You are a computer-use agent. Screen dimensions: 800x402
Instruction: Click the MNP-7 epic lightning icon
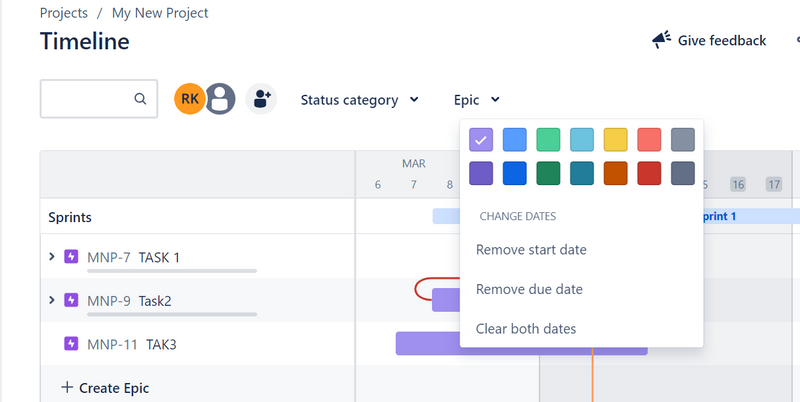point(71,257)
